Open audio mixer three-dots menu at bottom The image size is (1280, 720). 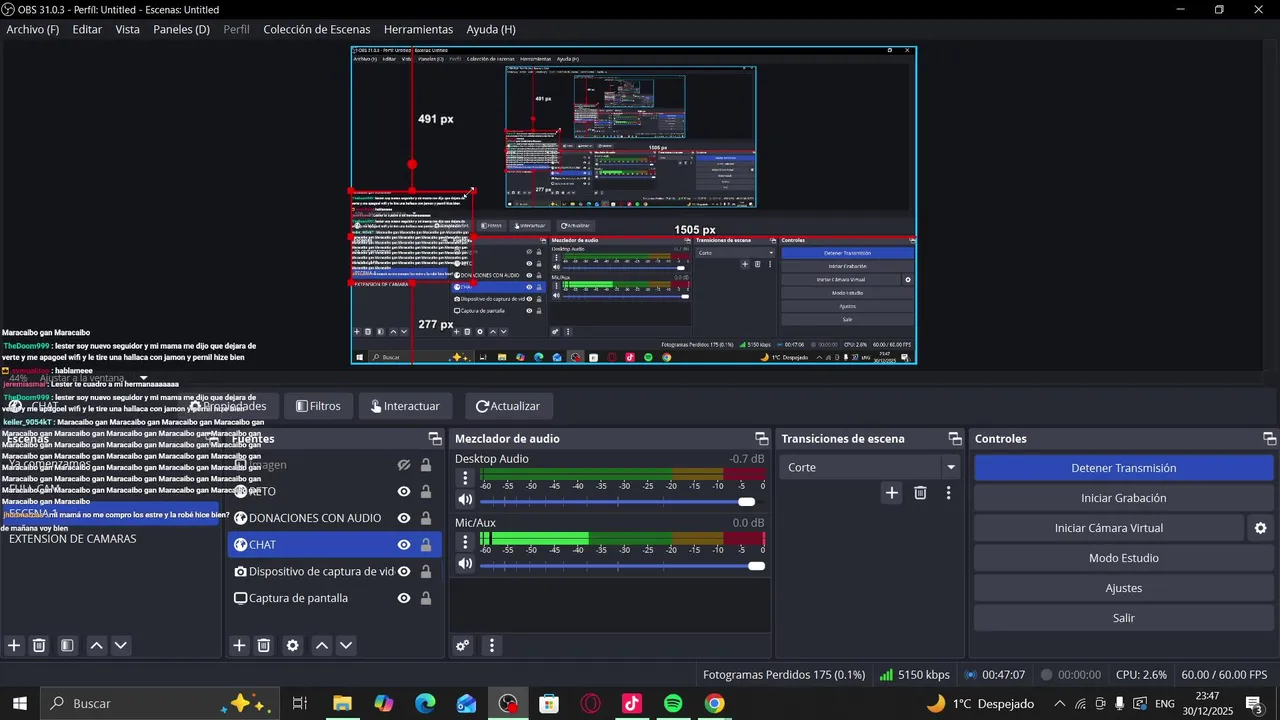click(x=491, y=646)
